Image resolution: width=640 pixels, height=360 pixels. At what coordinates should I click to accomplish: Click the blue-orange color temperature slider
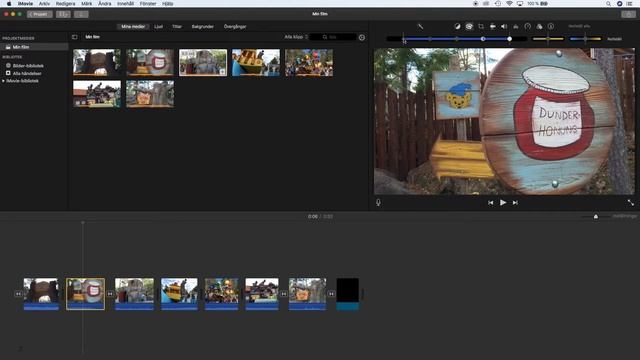585,39
